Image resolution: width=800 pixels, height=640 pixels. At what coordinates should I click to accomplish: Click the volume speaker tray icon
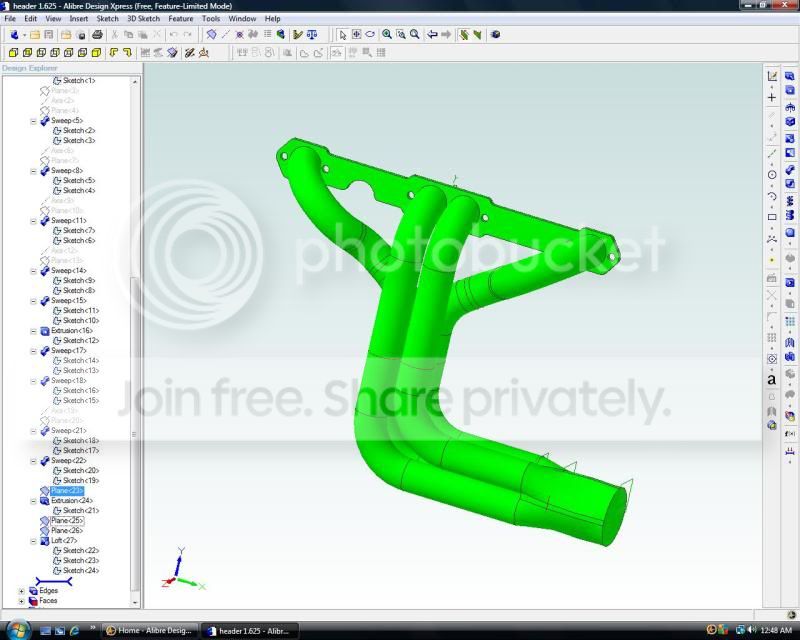pyautogui.click(x=752, y=630)
